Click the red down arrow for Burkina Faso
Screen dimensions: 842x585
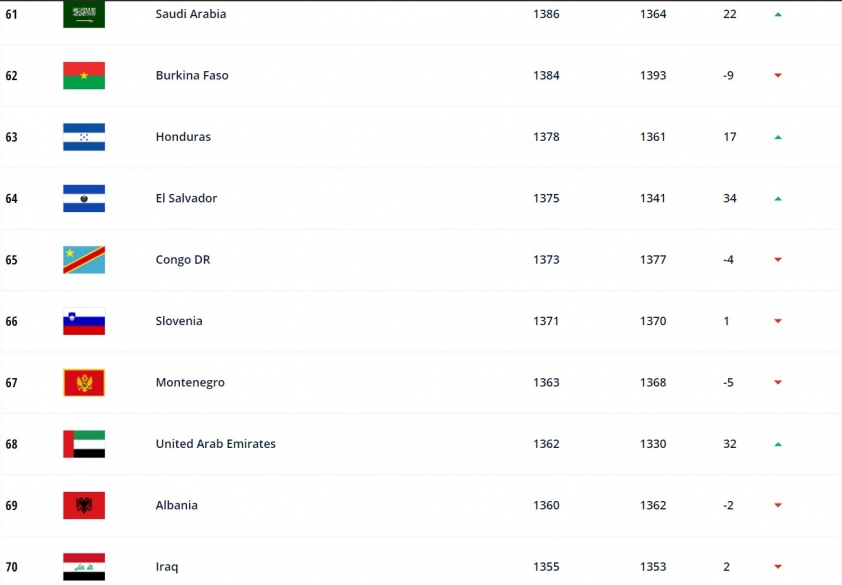tap(778, 76)
